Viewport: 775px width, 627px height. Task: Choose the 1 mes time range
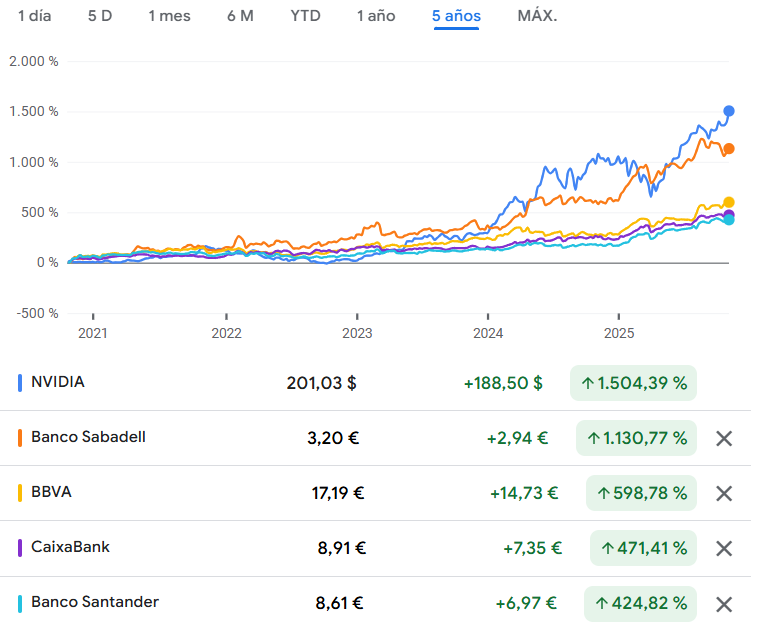169,16
